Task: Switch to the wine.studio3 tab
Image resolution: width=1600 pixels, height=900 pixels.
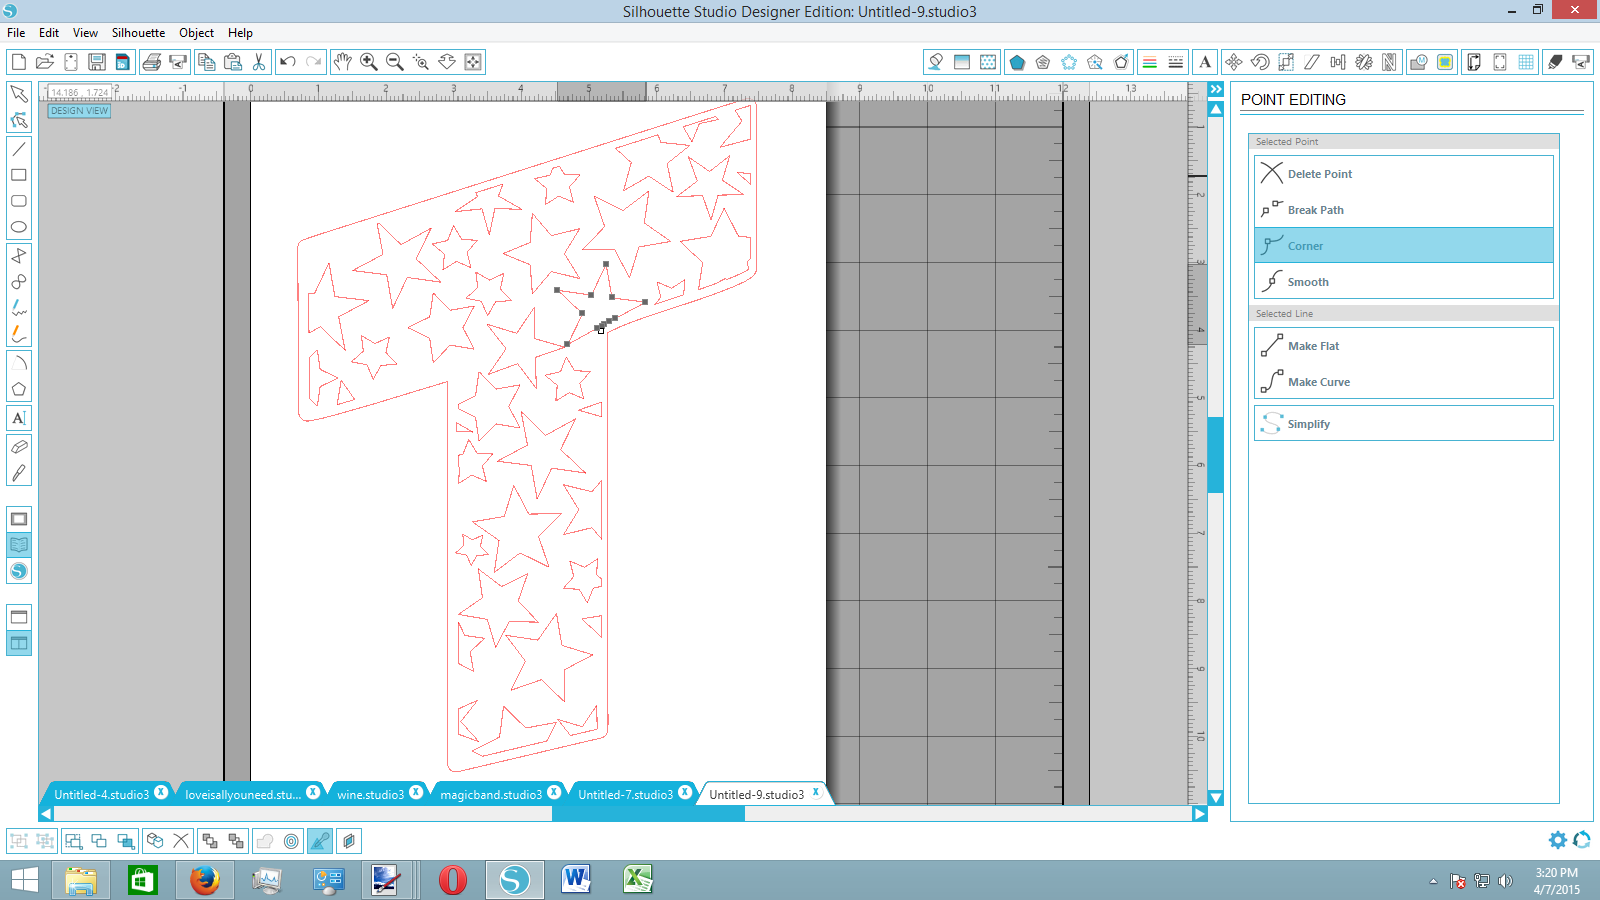Action: [370, 794]
